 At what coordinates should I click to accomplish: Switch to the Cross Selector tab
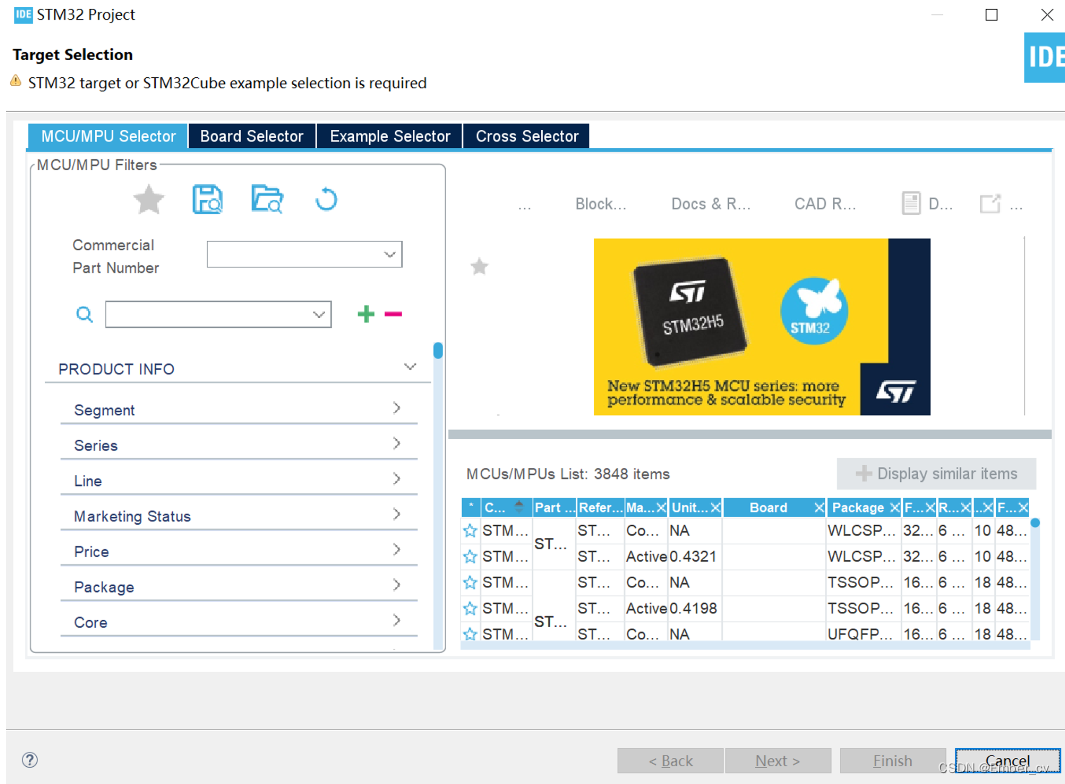tap(527, 137)
